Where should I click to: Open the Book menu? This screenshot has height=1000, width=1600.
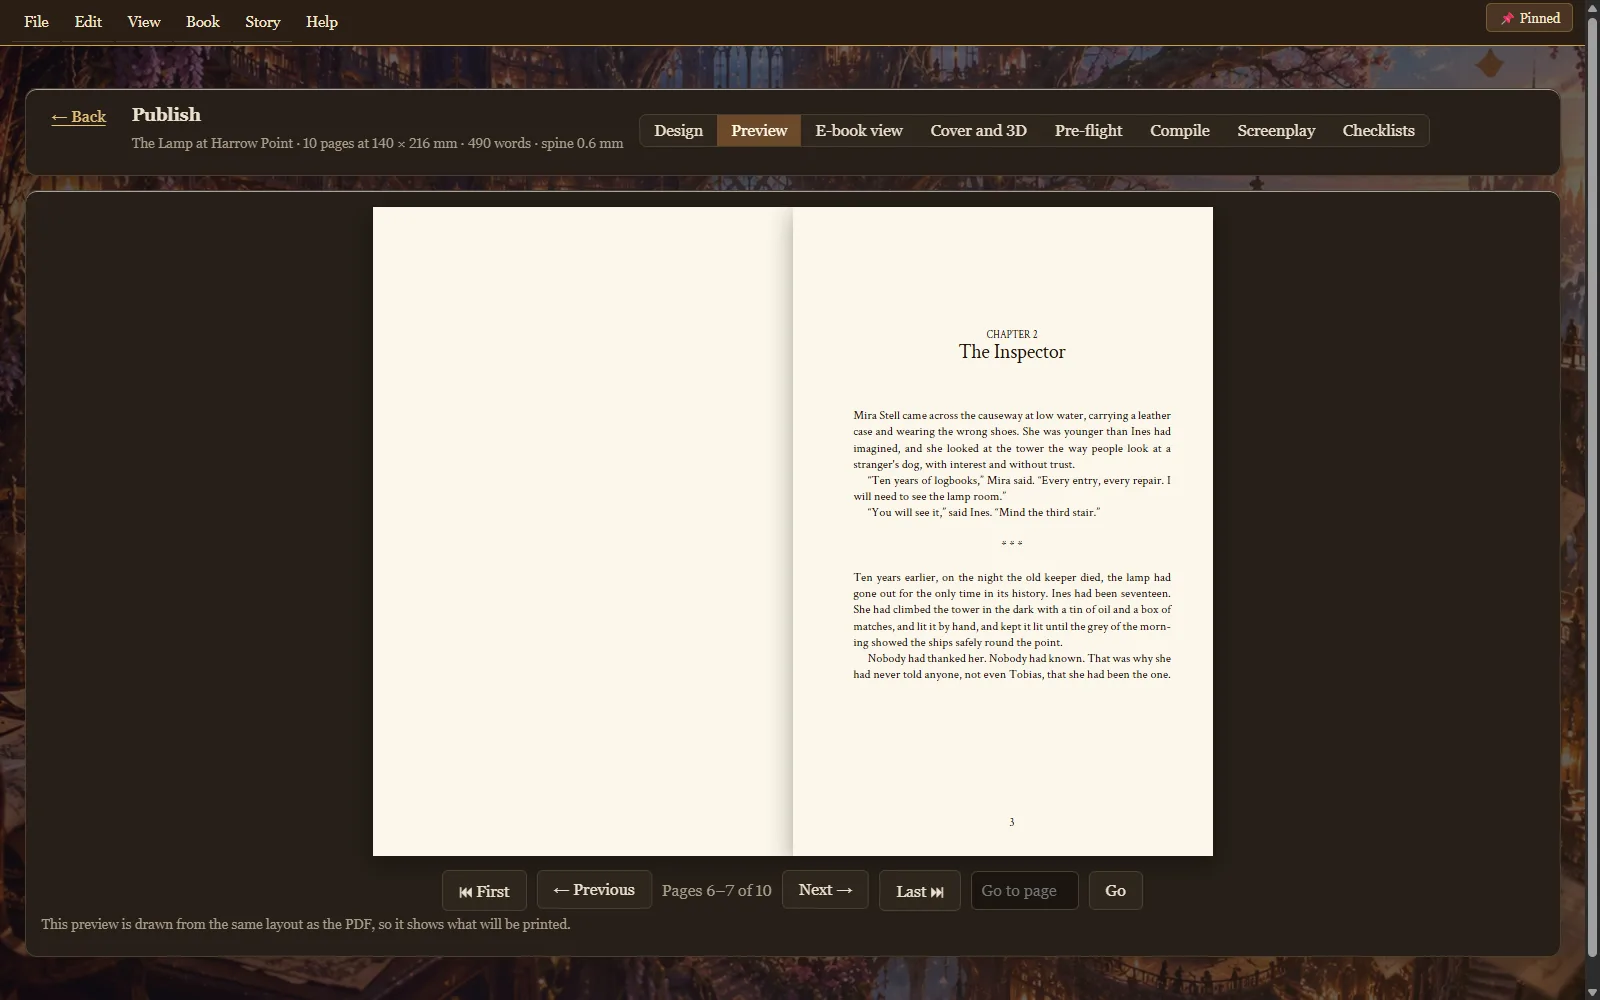coord(203,22)
